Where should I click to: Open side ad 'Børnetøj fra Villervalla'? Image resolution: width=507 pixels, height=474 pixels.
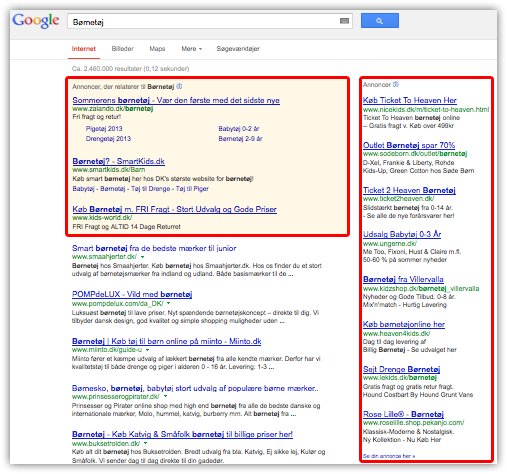coord(403,279)
